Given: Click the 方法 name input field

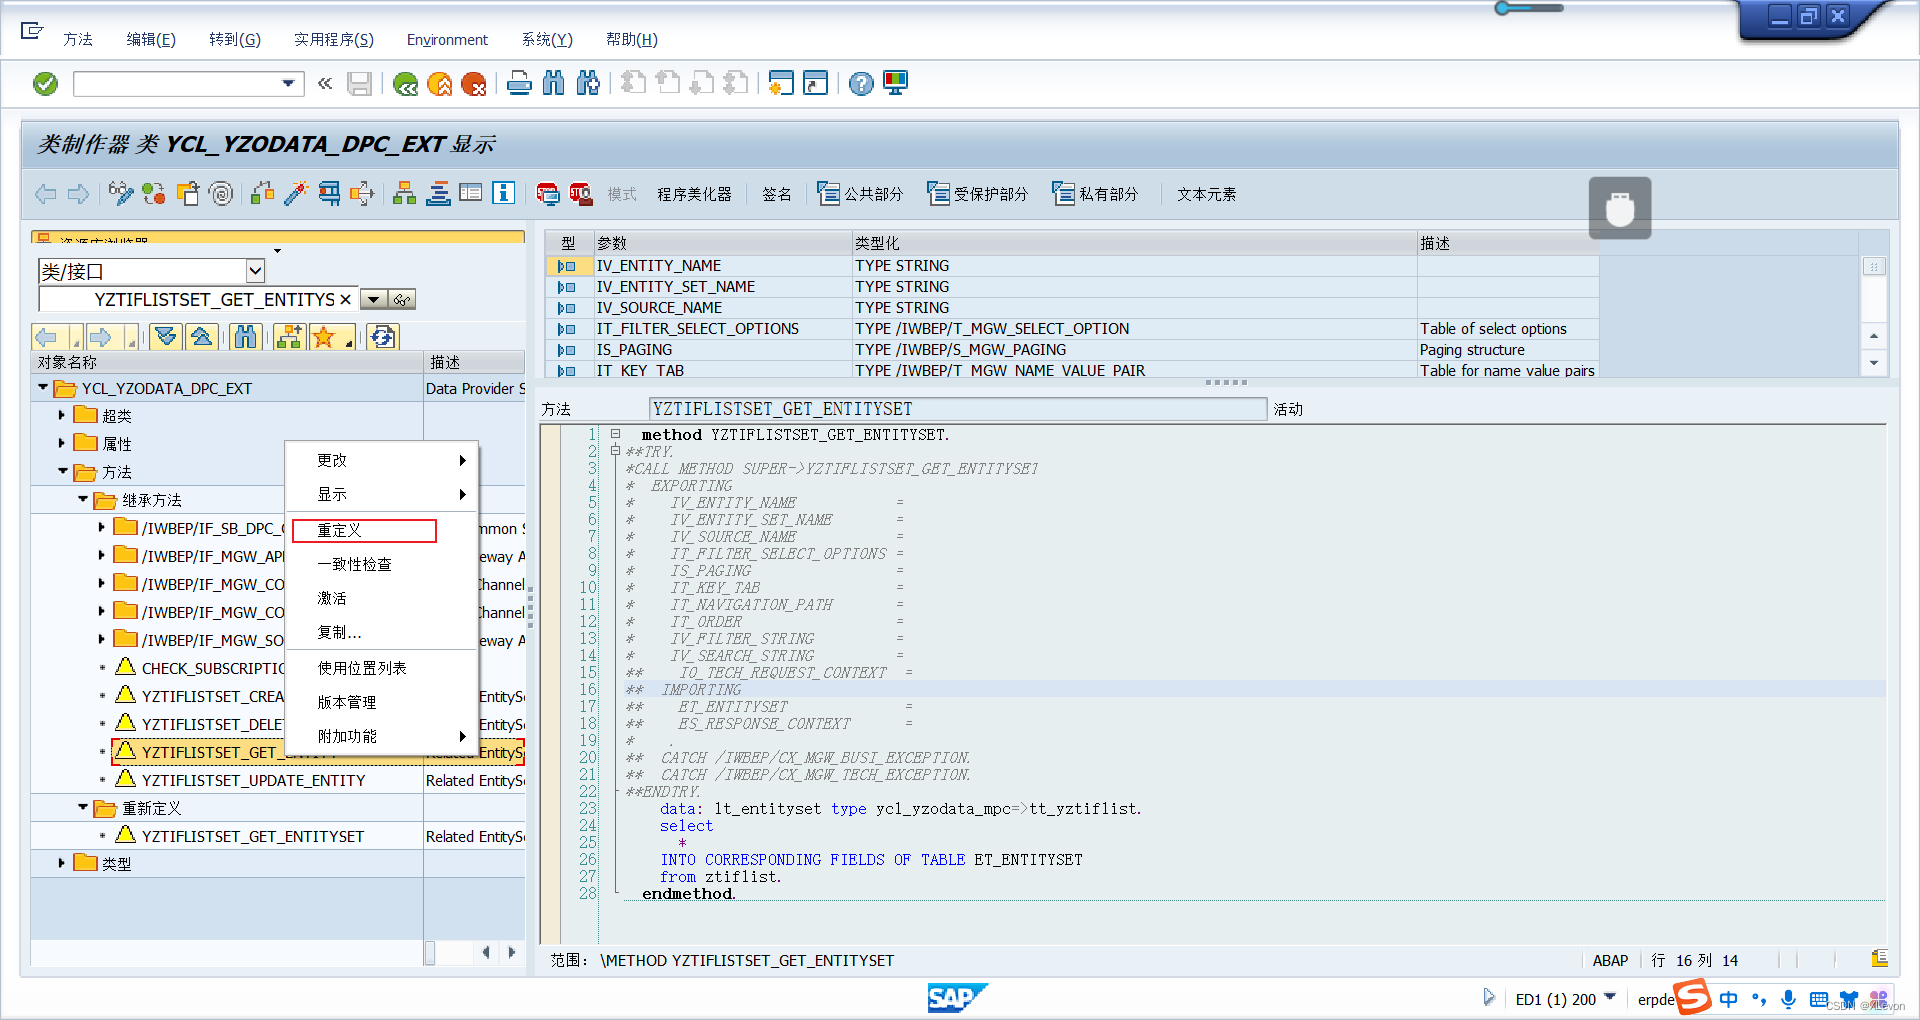Looking at the screenshot, I should click(958, 409).
